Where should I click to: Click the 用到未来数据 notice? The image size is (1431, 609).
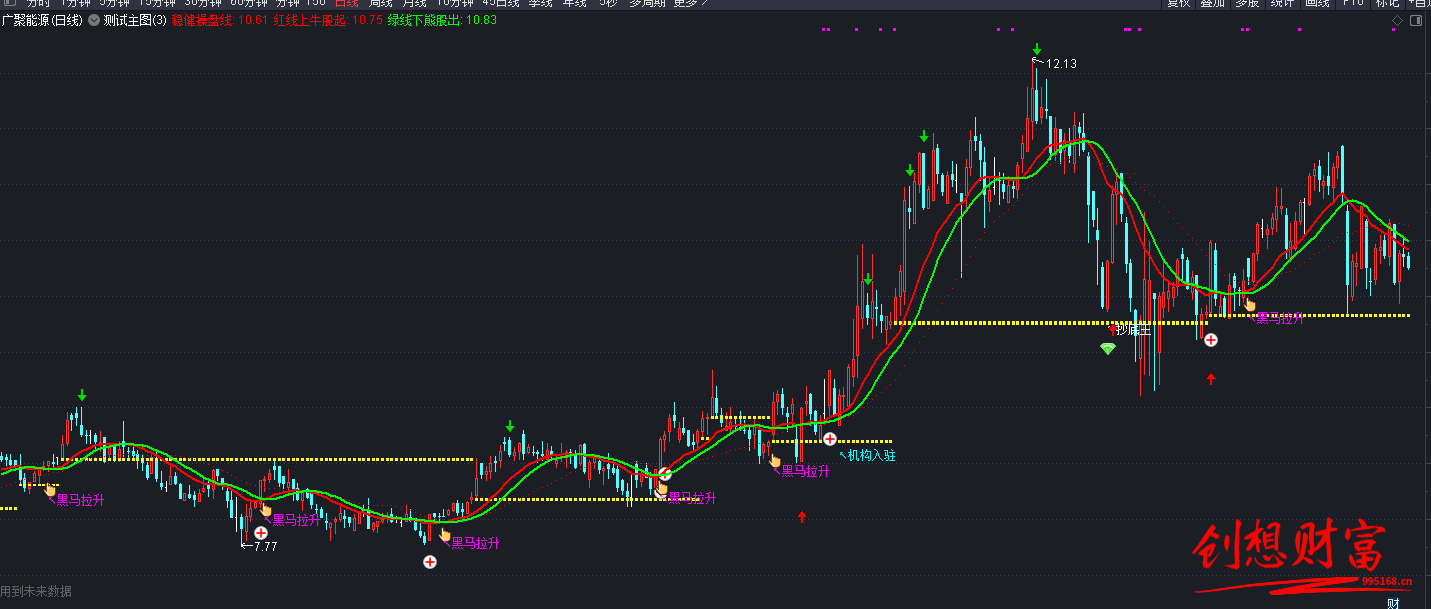pos(36,592)
